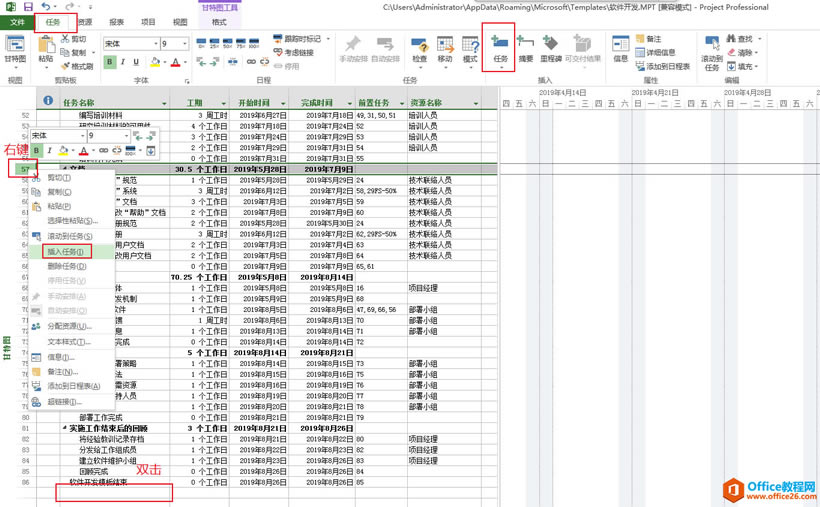Open the Information (信息) properties icon

620,49
